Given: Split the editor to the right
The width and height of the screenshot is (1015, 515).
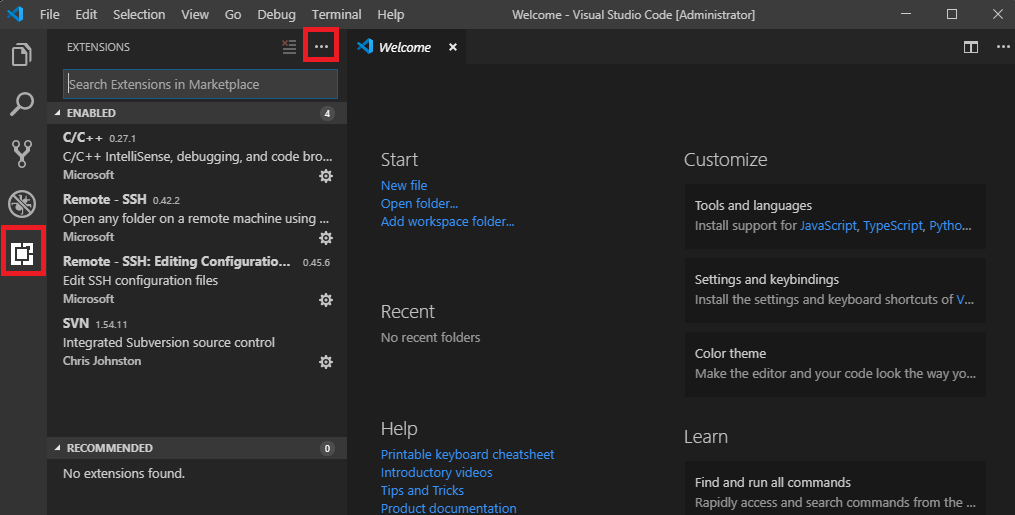Looking at the screenshot, I should (970, 47).
